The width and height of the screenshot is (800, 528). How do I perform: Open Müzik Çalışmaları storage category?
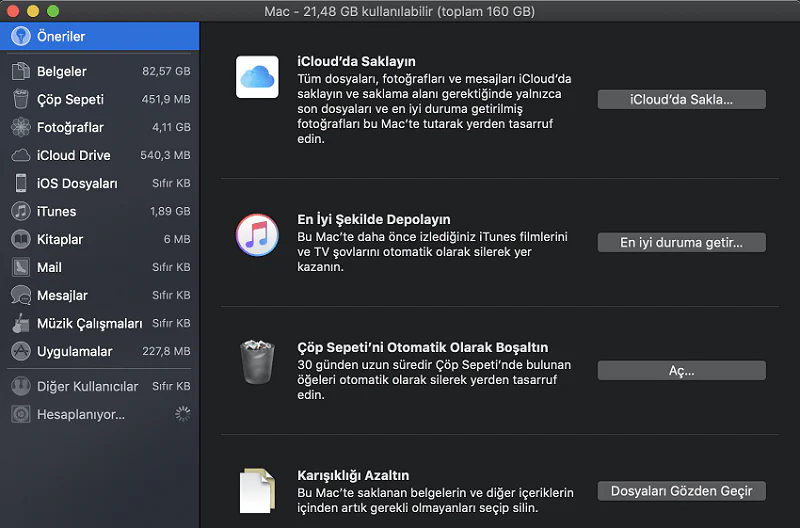pyautogui.click(x=89, y=324)
